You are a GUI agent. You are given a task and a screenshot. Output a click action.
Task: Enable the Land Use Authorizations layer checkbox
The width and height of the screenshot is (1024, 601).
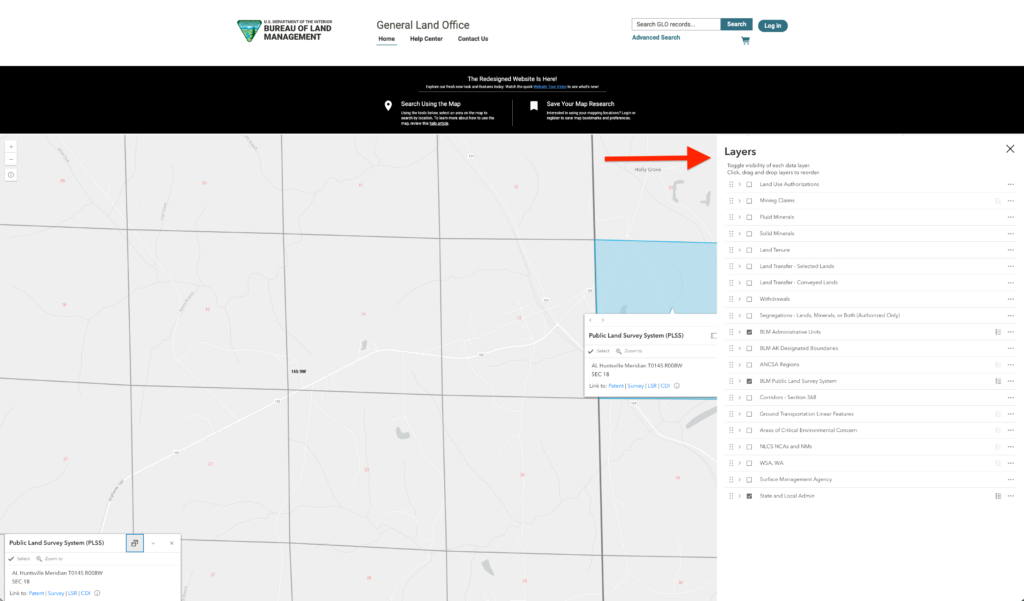pos(749,184)
